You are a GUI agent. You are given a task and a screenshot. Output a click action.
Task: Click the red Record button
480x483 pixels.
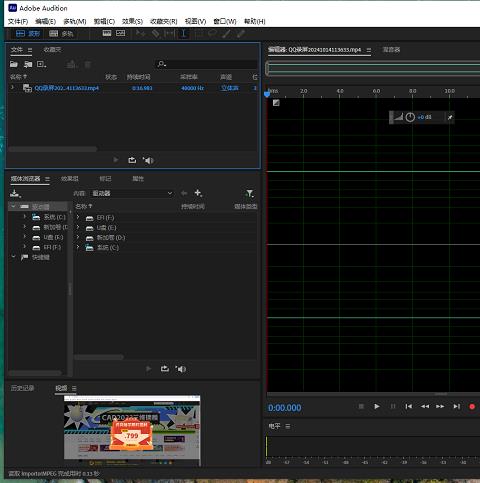click(x=472, y=406)
